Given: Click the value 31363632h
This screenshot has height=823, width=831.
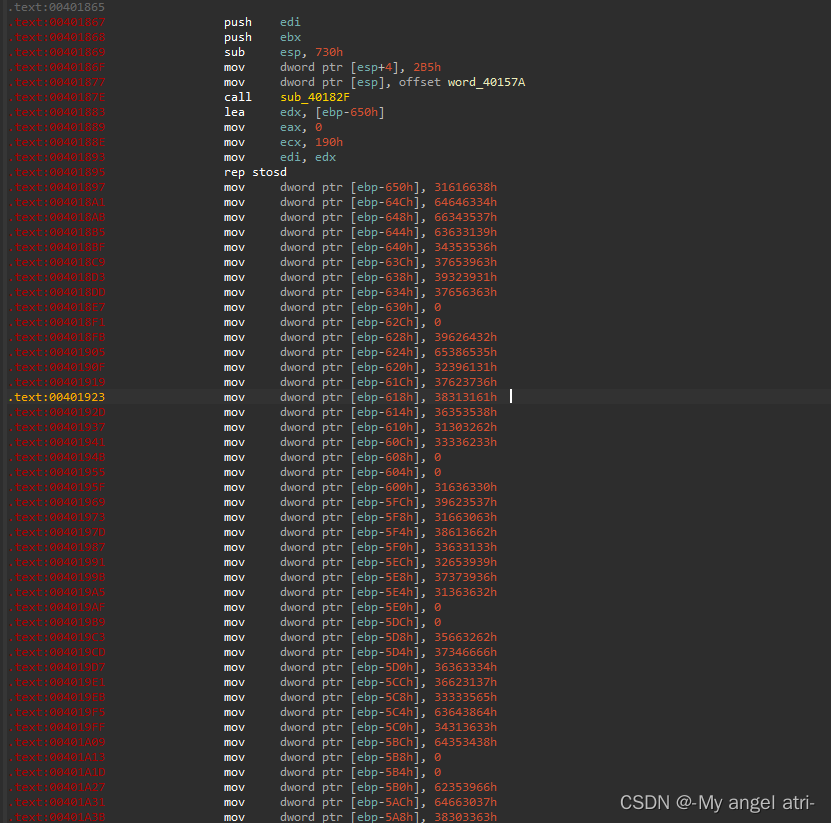Looking at the screenshot, I should coord(466,592).
